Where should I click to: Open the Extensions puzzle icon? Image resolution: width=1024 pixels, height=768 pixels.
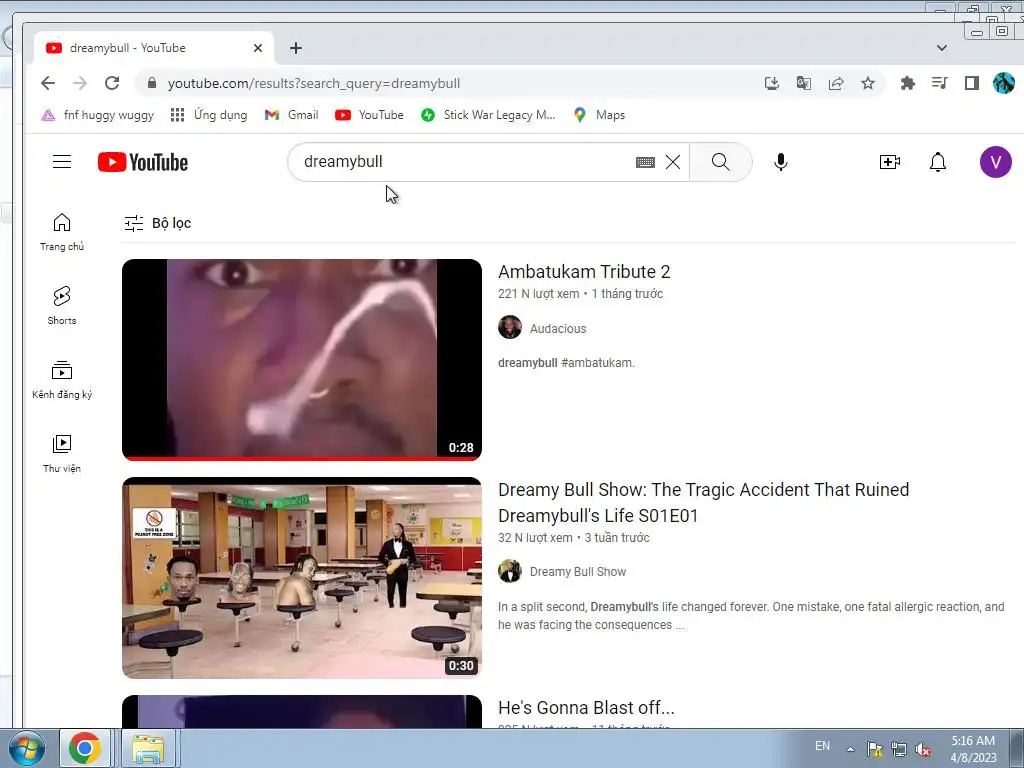[x=908, y=83]
